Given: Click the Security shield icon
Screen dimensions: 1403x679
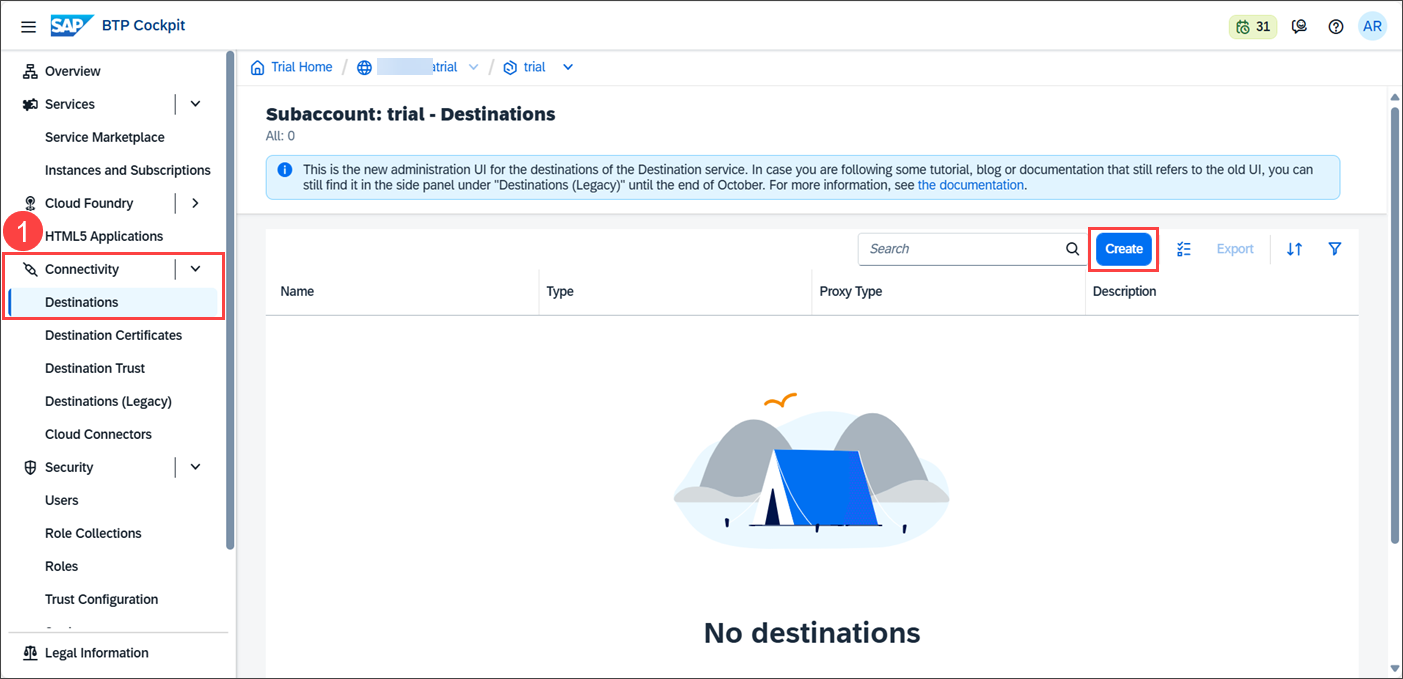Looking at the screenshot, I should click(x=30, y=467).
